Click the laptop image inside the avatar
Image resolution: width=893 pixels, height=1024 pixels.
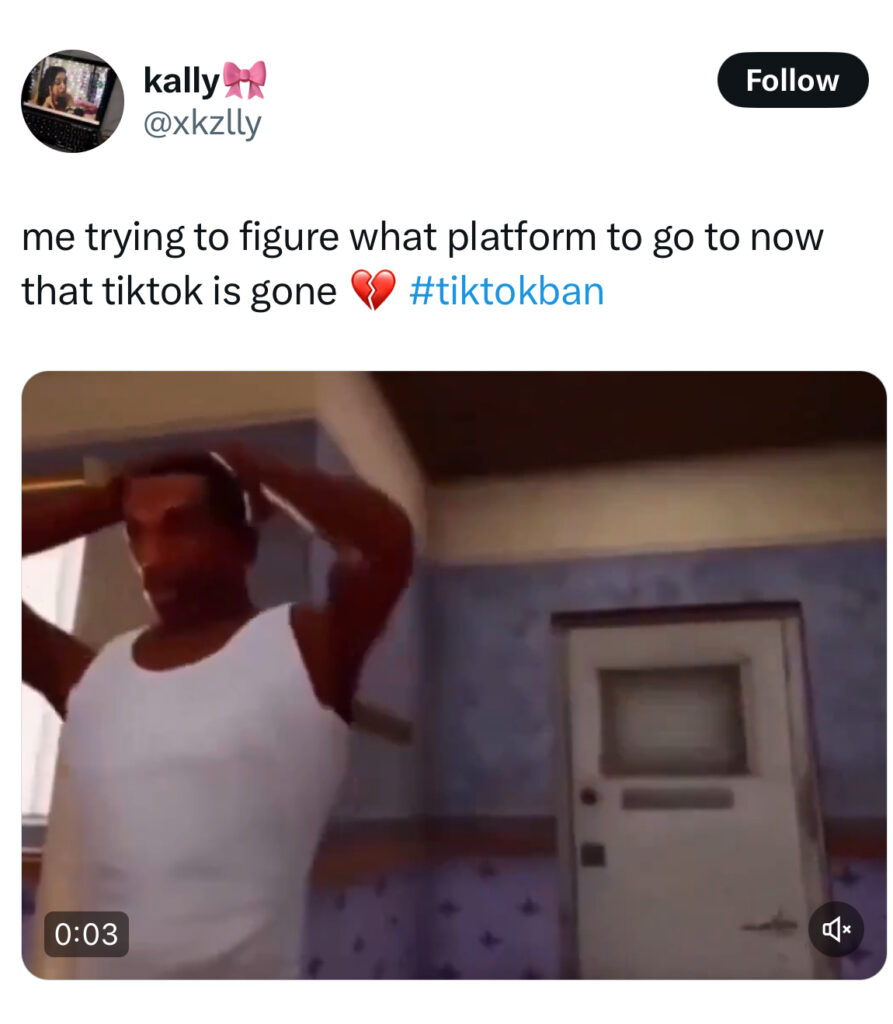65,98
